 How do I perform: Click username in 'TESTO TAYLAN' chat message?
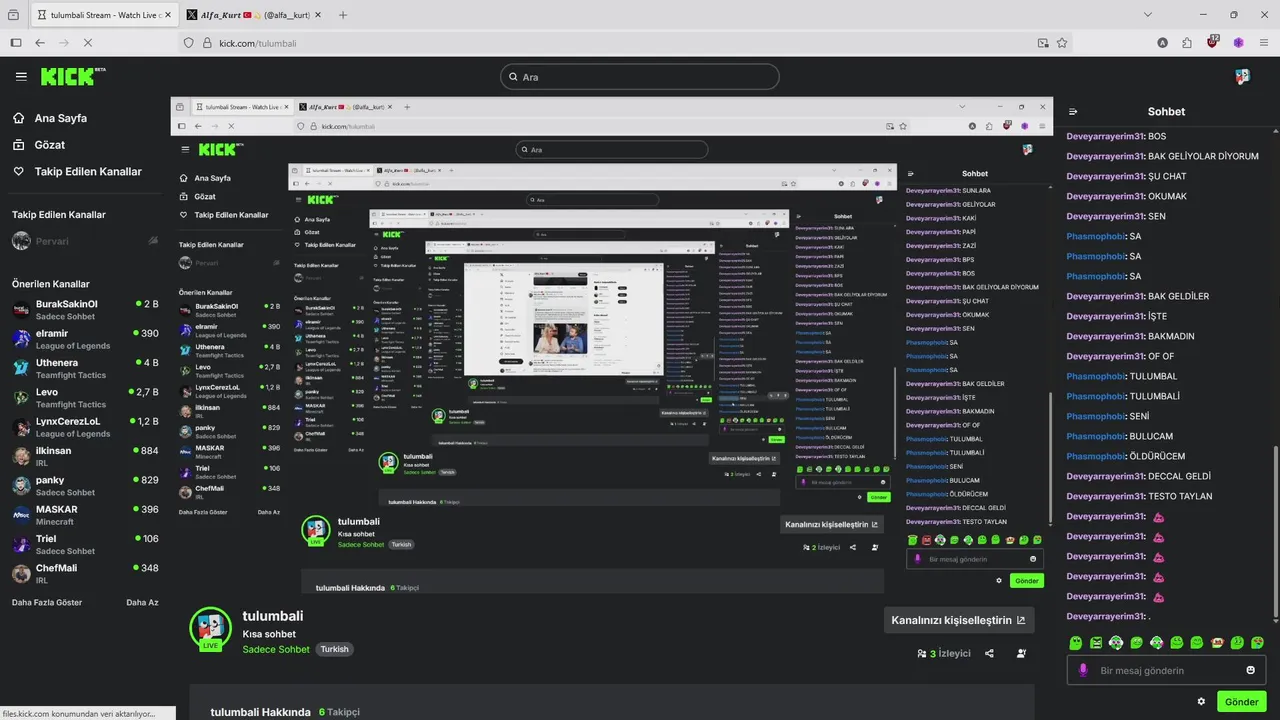[x=1105, y=496]
